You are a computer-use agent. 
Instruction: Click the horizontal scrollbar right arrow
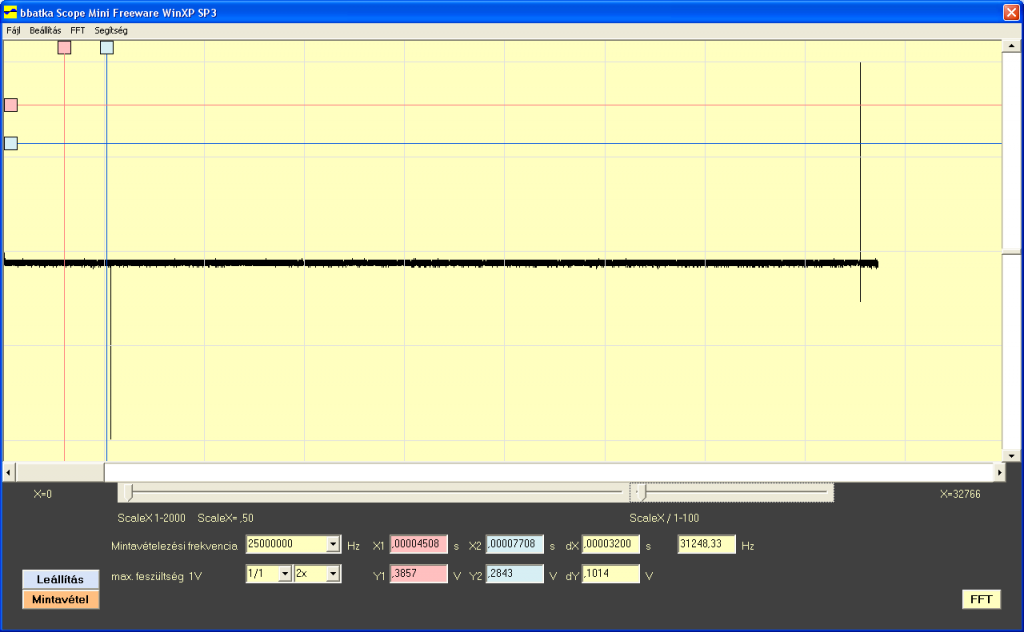[x=1000, y=472]
